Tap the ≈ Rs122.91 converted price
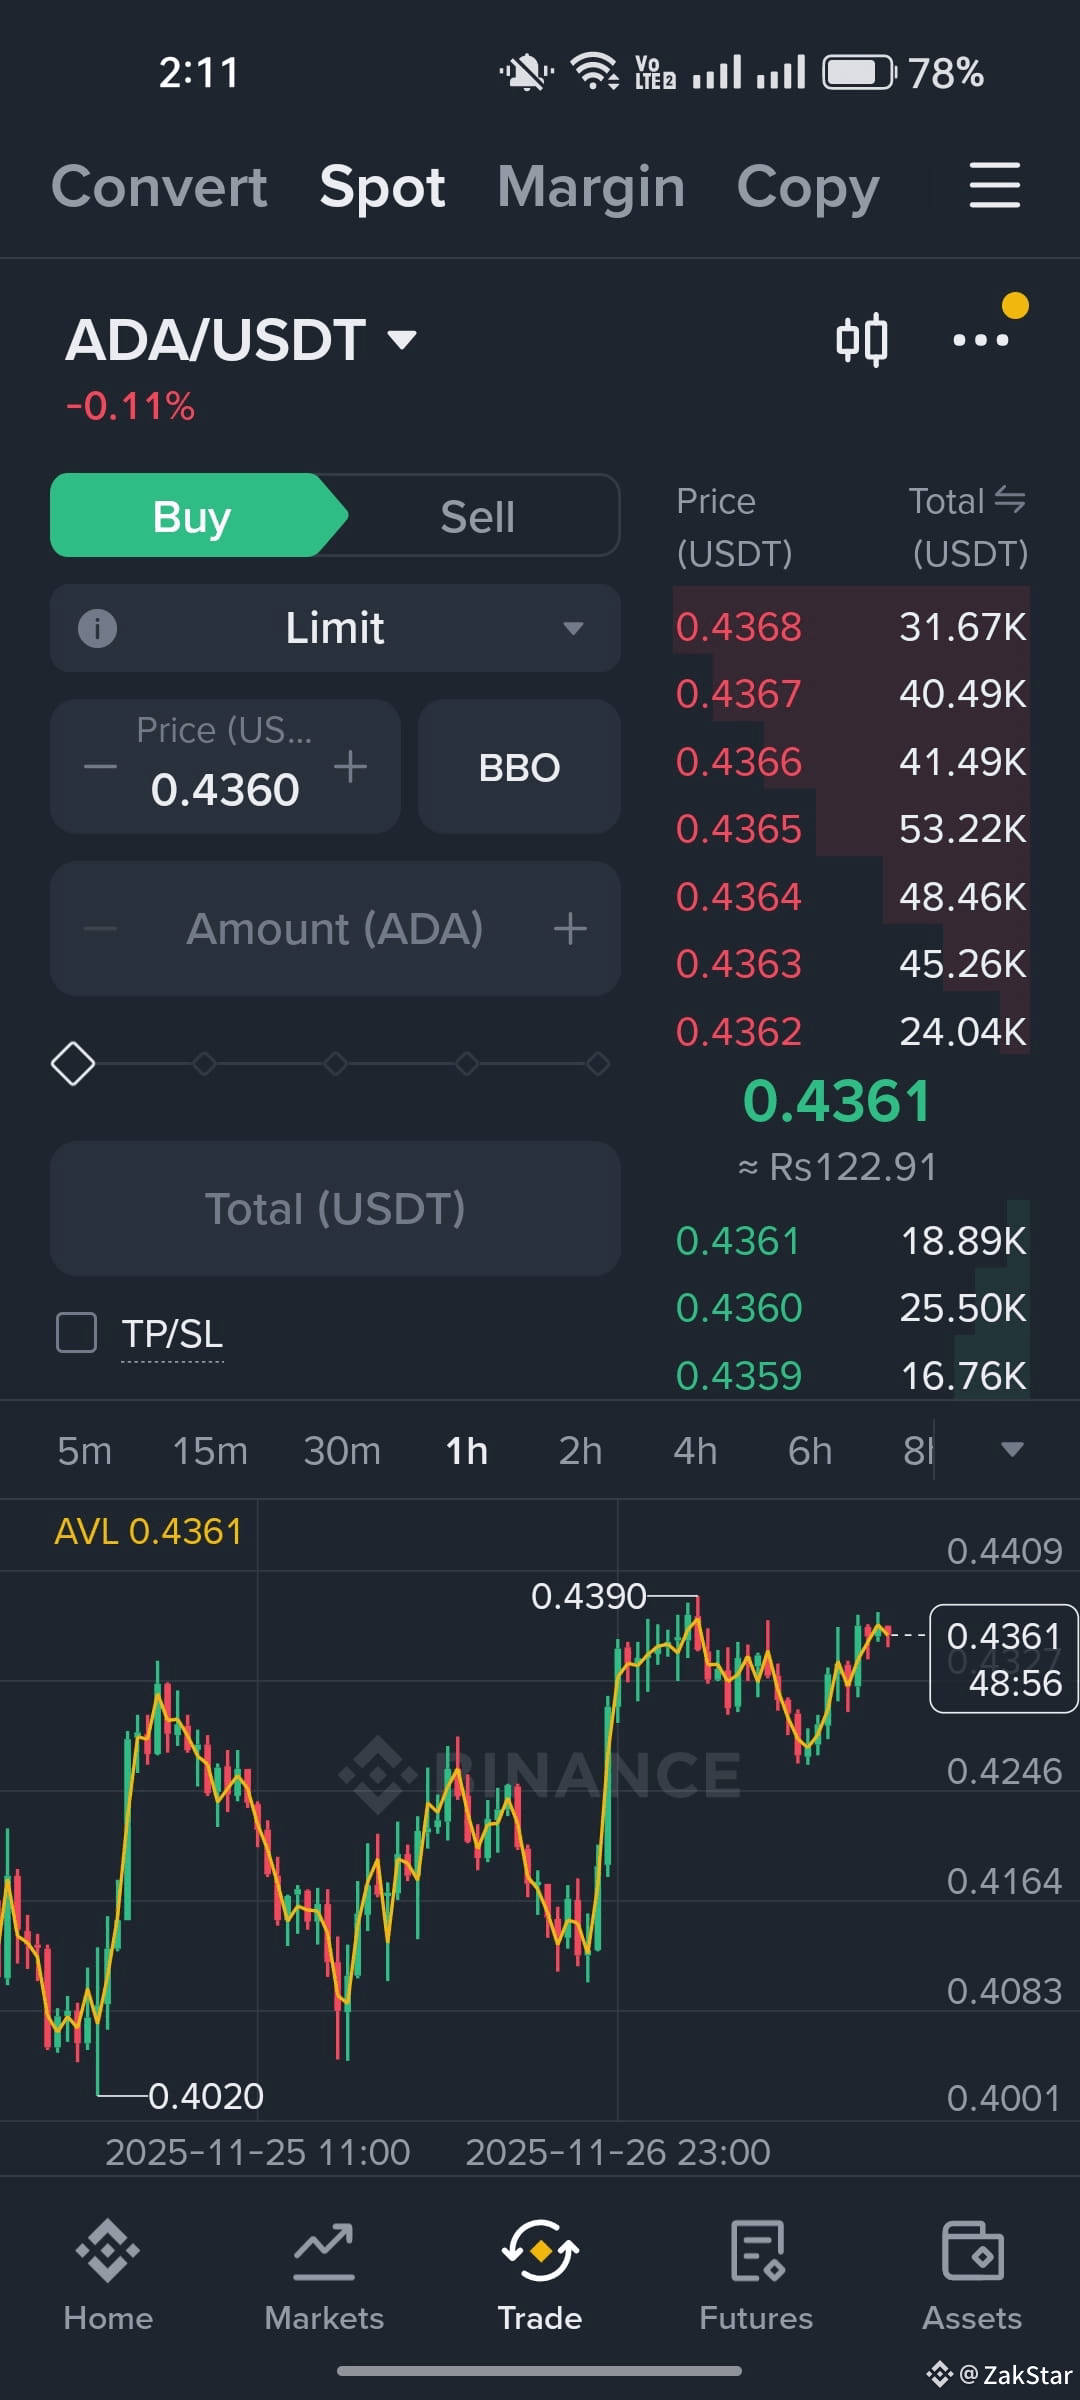Image resolution: width=1080 pixels, height=2400 pixels. click(837, 1167)
